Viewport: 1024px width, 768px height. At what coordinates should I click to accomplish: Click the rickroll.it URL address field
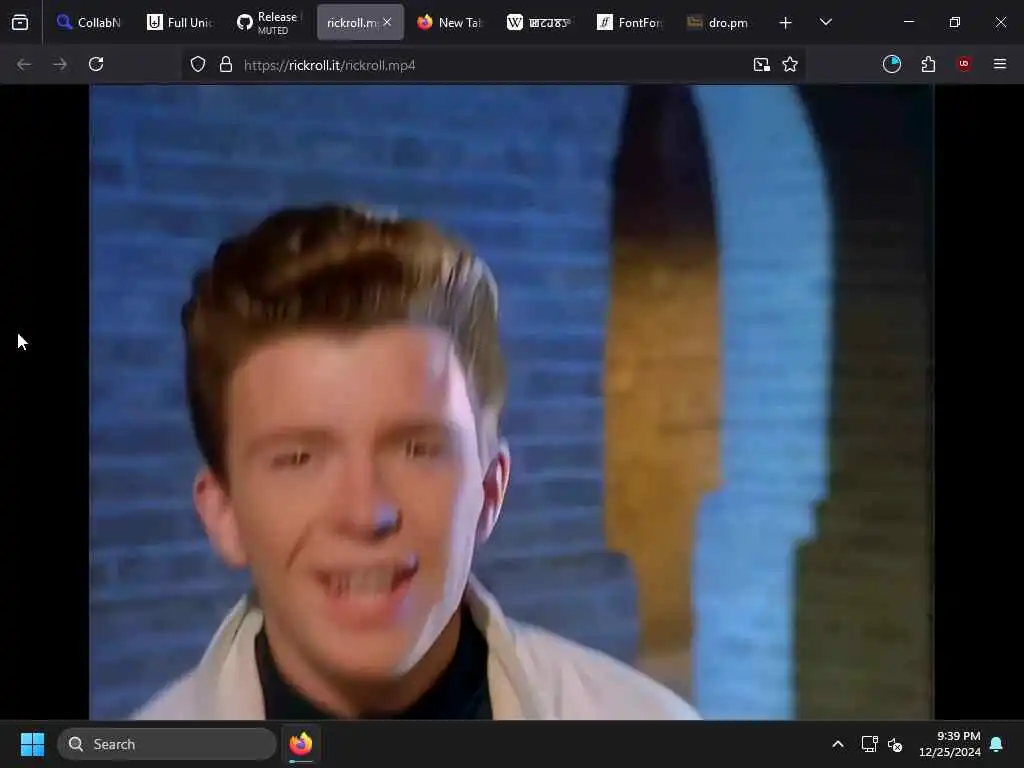pos(493,65)
